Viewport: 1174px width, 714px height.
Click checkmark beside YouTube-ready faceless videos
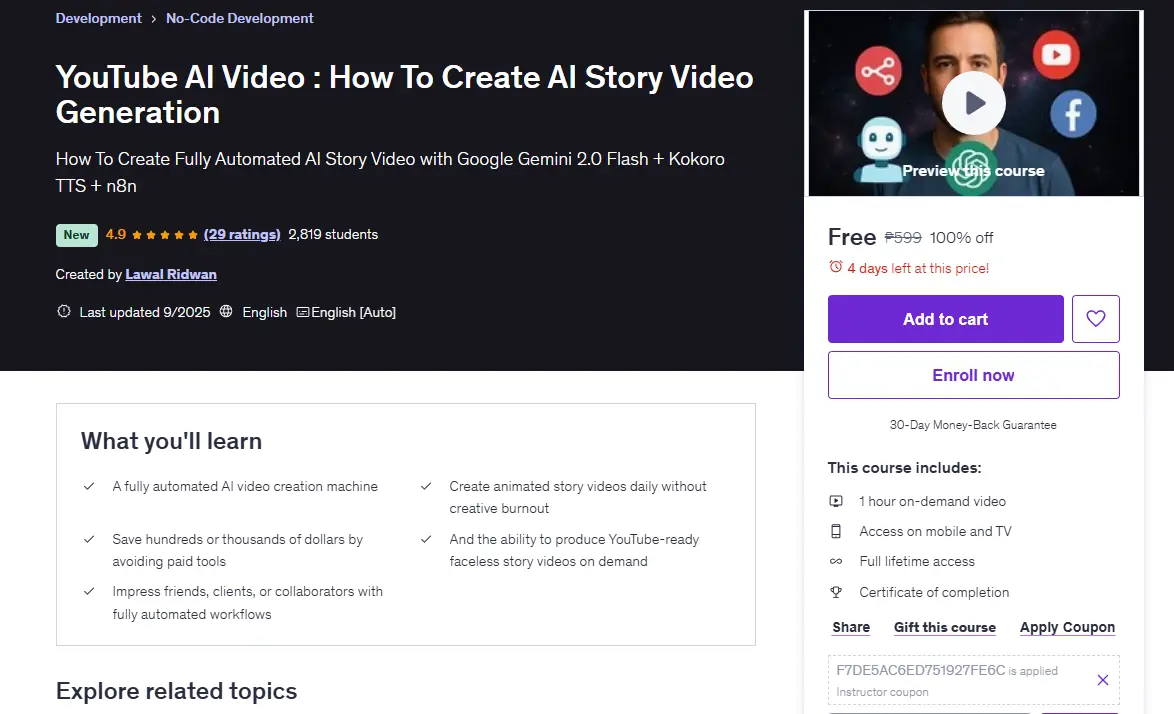tap(426, 539)
